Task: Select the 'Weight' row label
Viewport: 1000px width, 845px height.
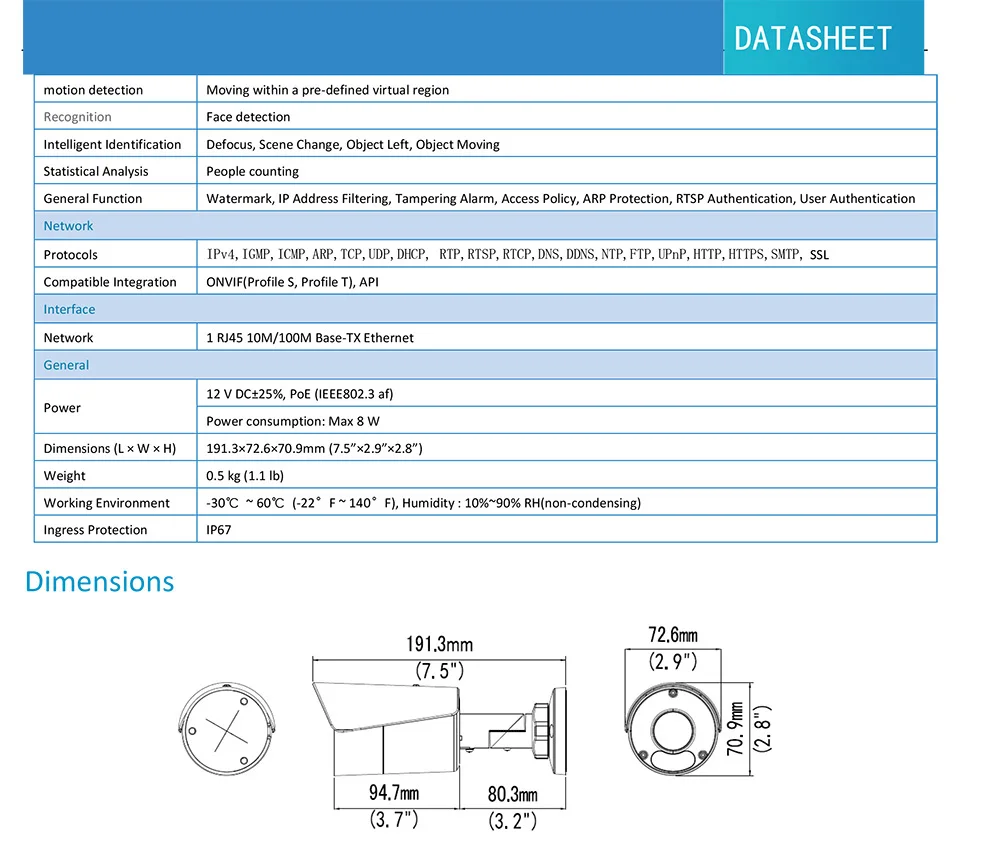Action: tap(64, 476)
